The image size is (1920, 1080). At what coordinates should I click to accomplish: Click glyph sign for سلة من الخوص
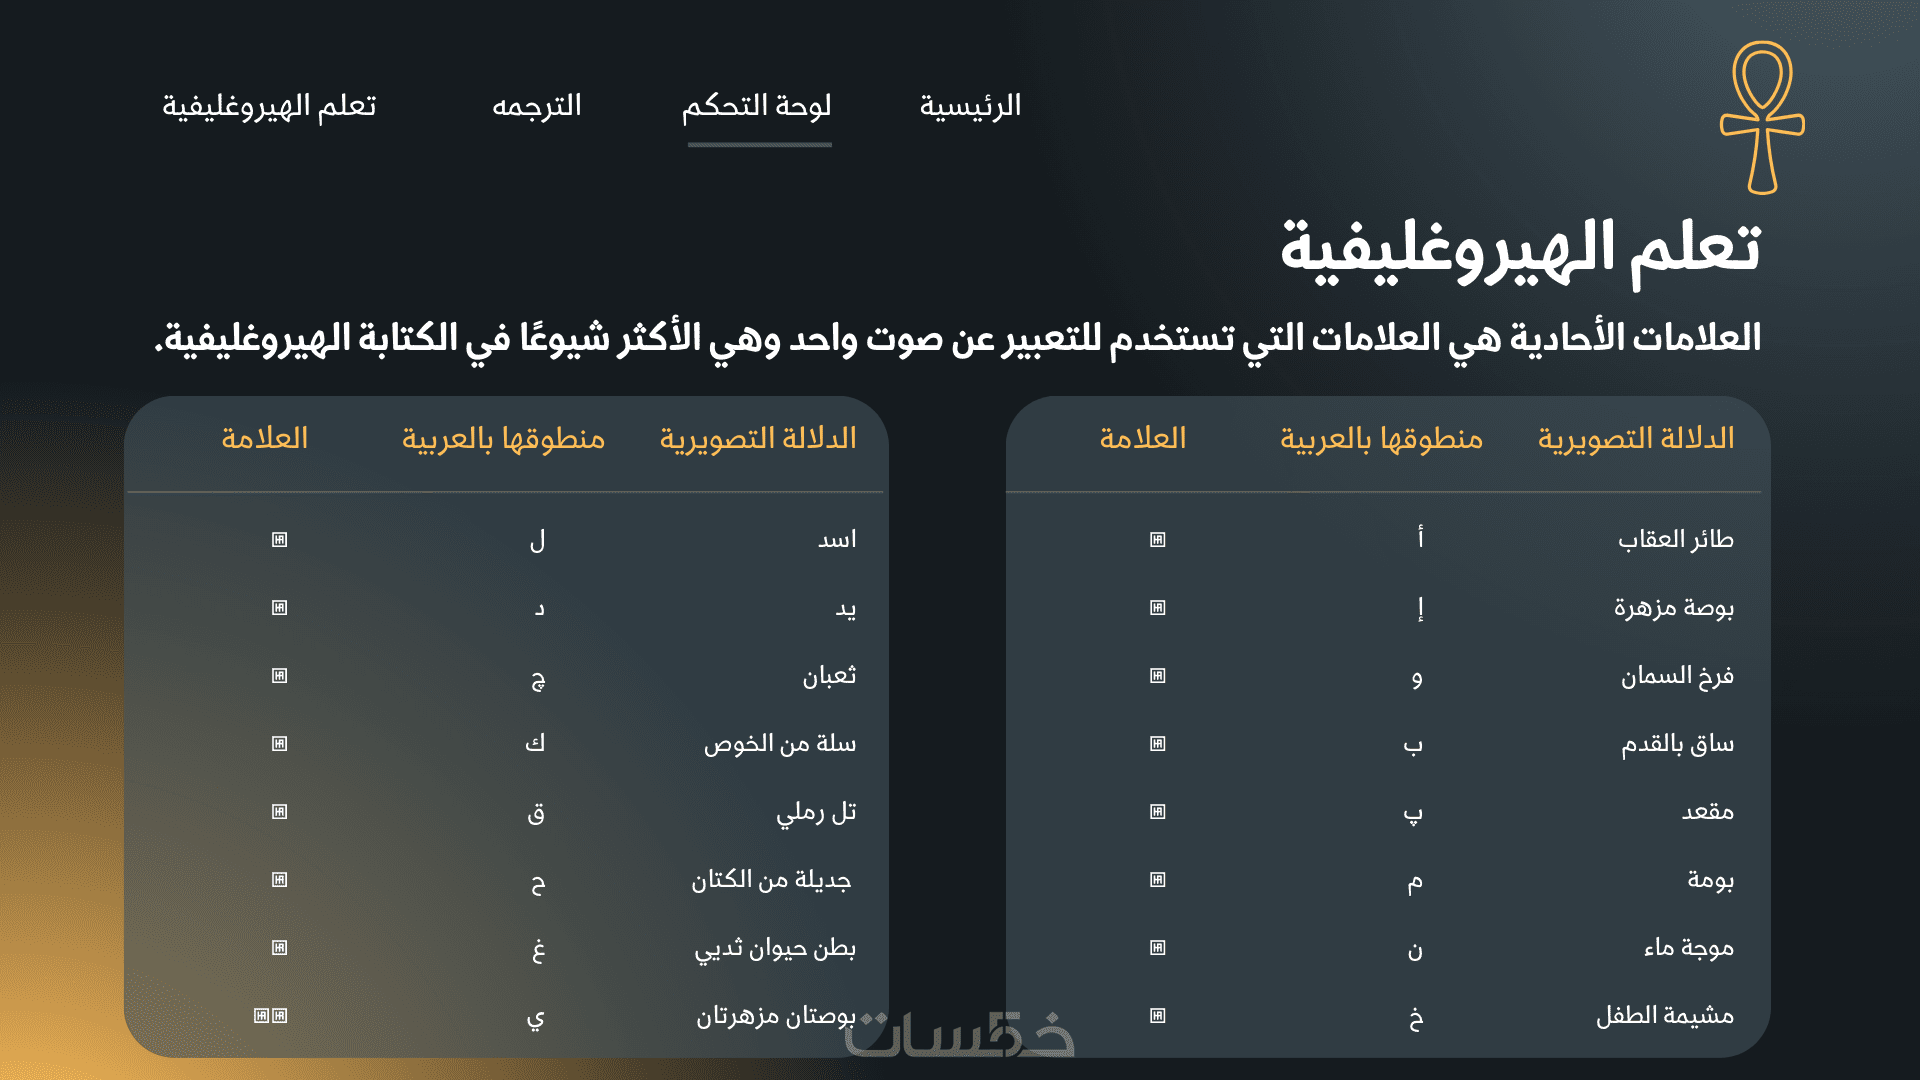pos(279,744)
